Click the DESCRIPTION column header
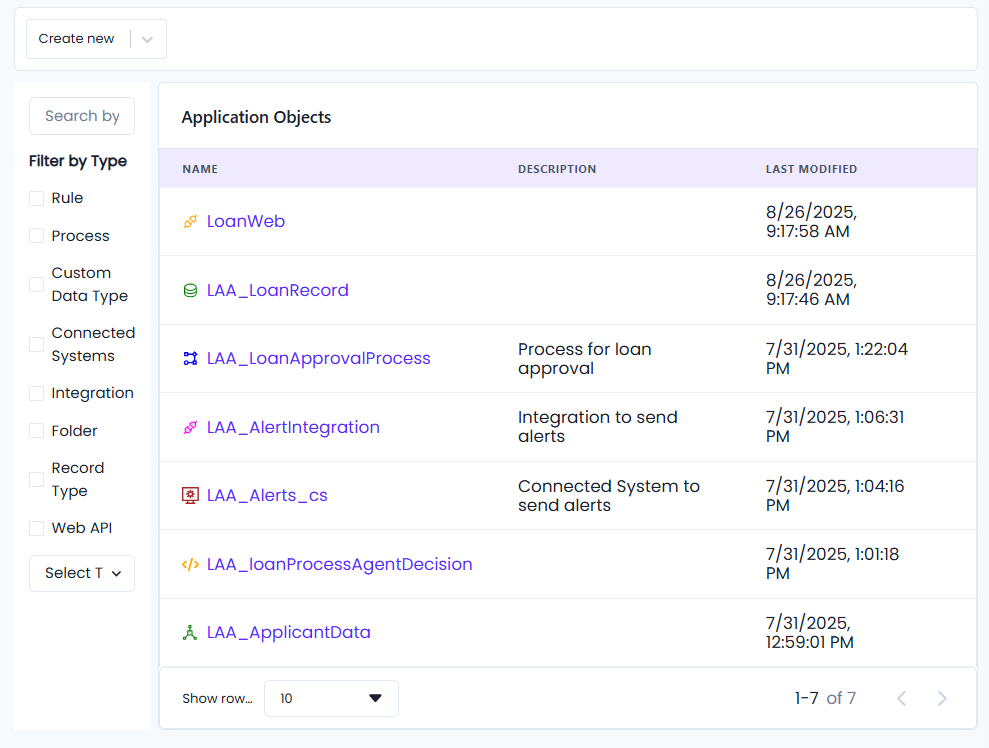This screenshot has height=748, width=989. 557,169
